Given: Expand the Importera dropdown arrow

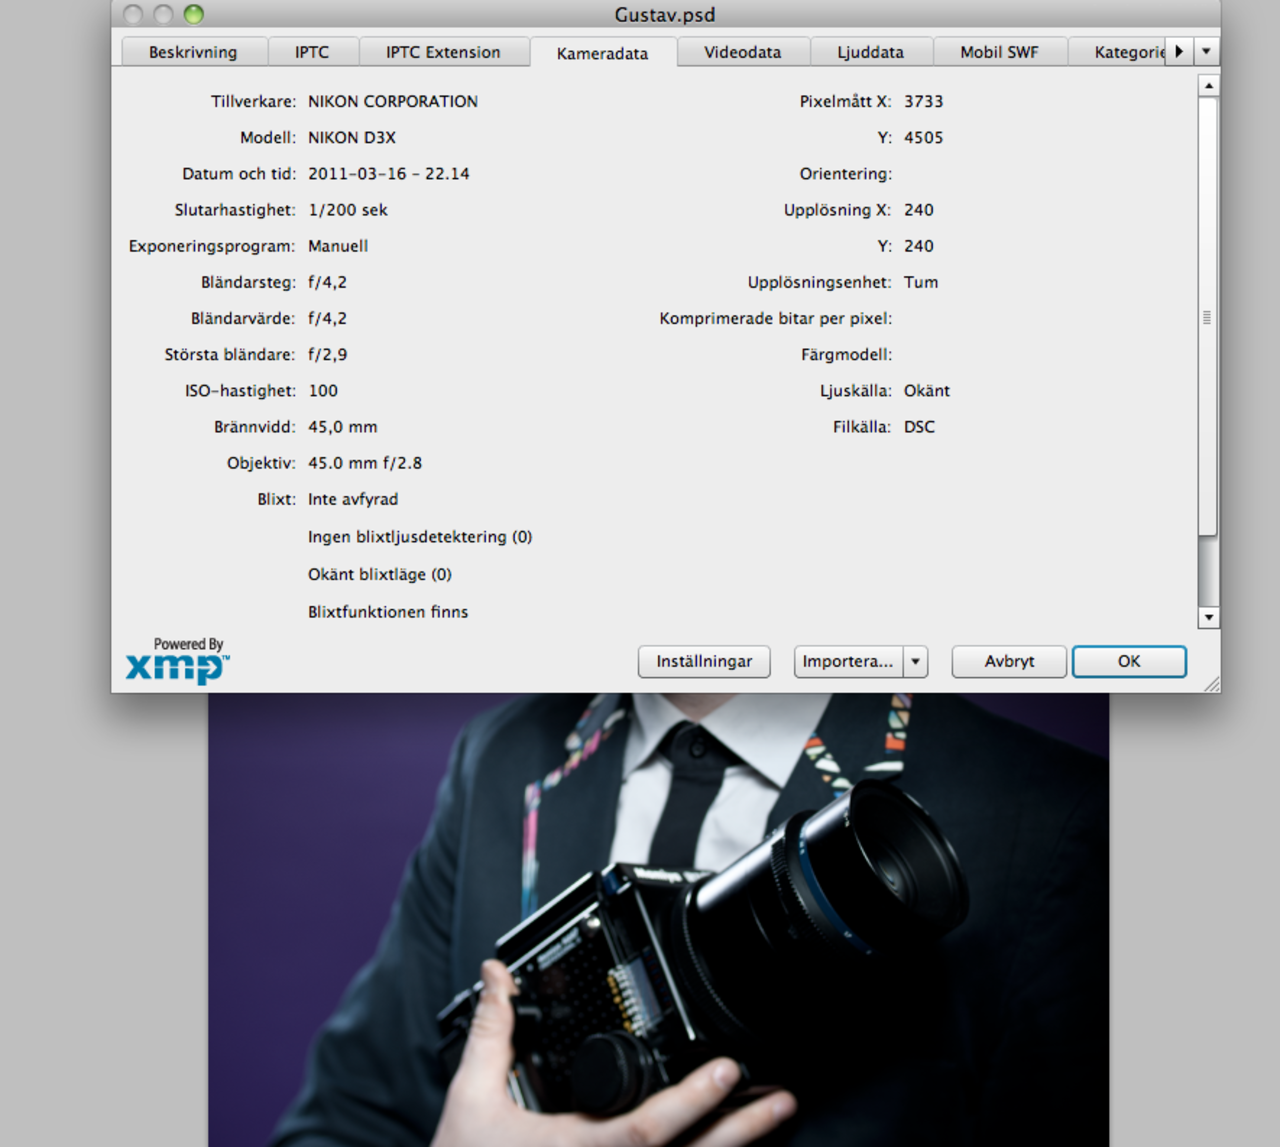Looking at the screenshot, I should pos(915,661).
